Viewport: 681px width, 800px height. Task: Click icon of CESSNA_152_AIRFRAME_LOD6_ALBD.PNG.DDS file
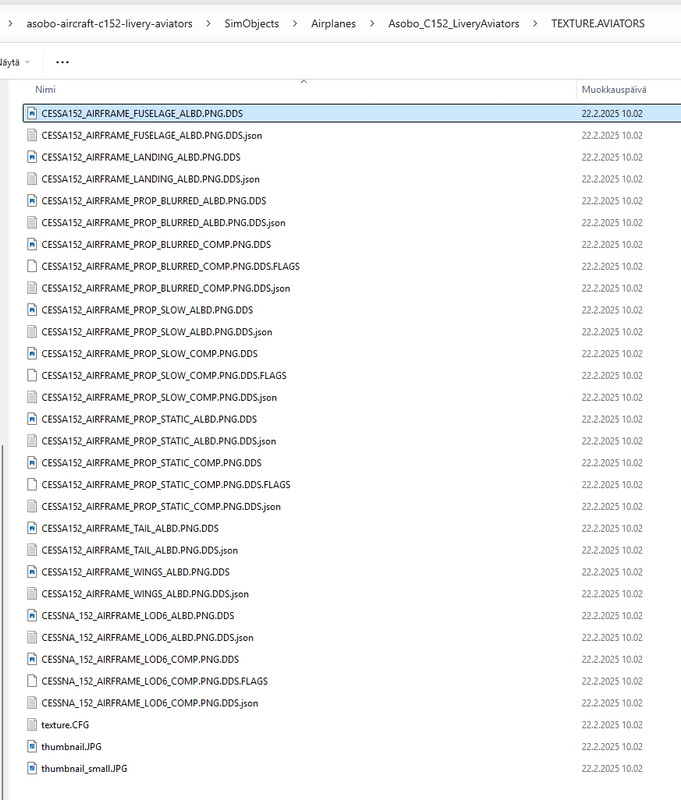click(32, 616)
